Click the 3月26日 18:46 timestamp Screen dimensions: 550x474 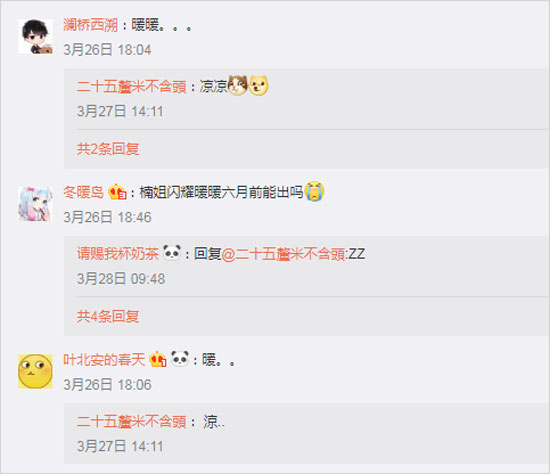(107, 218)
